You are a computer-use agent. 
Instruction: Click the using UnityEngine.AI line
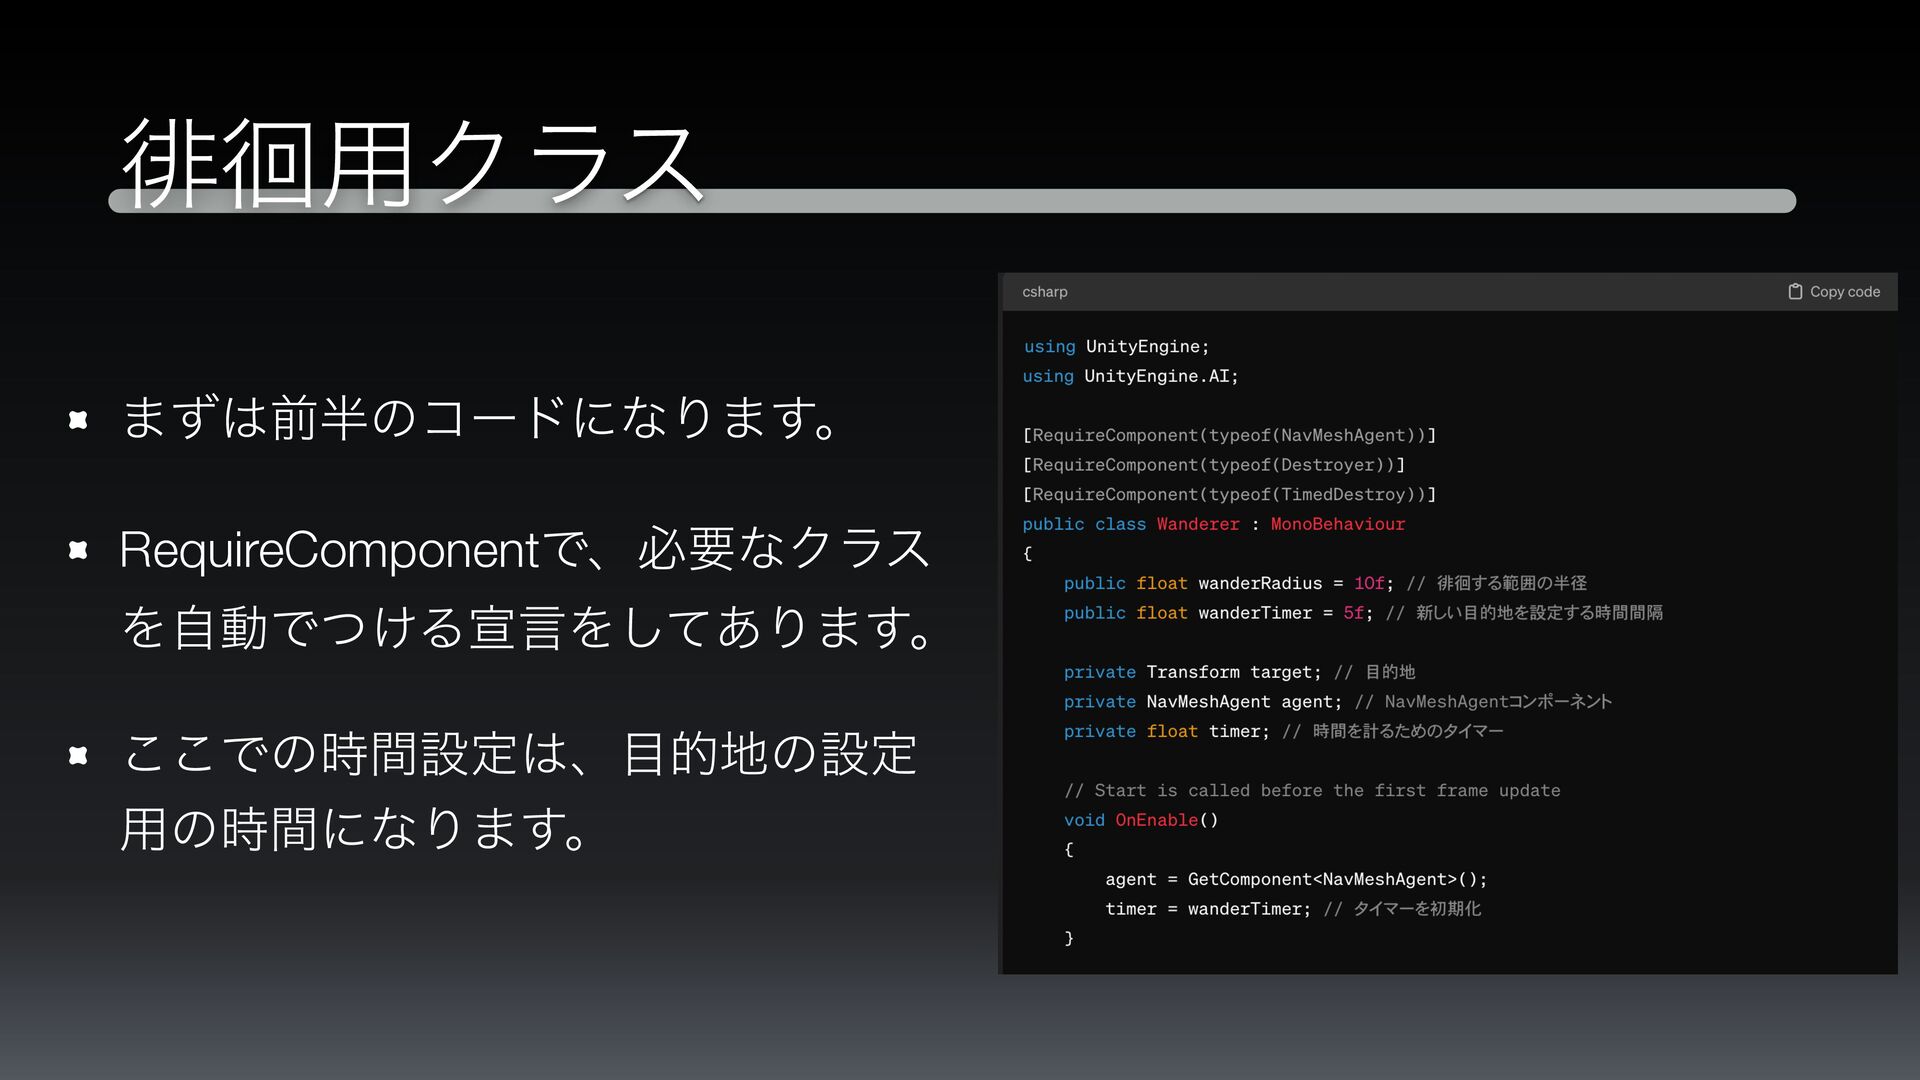[x=1130, y=376]
